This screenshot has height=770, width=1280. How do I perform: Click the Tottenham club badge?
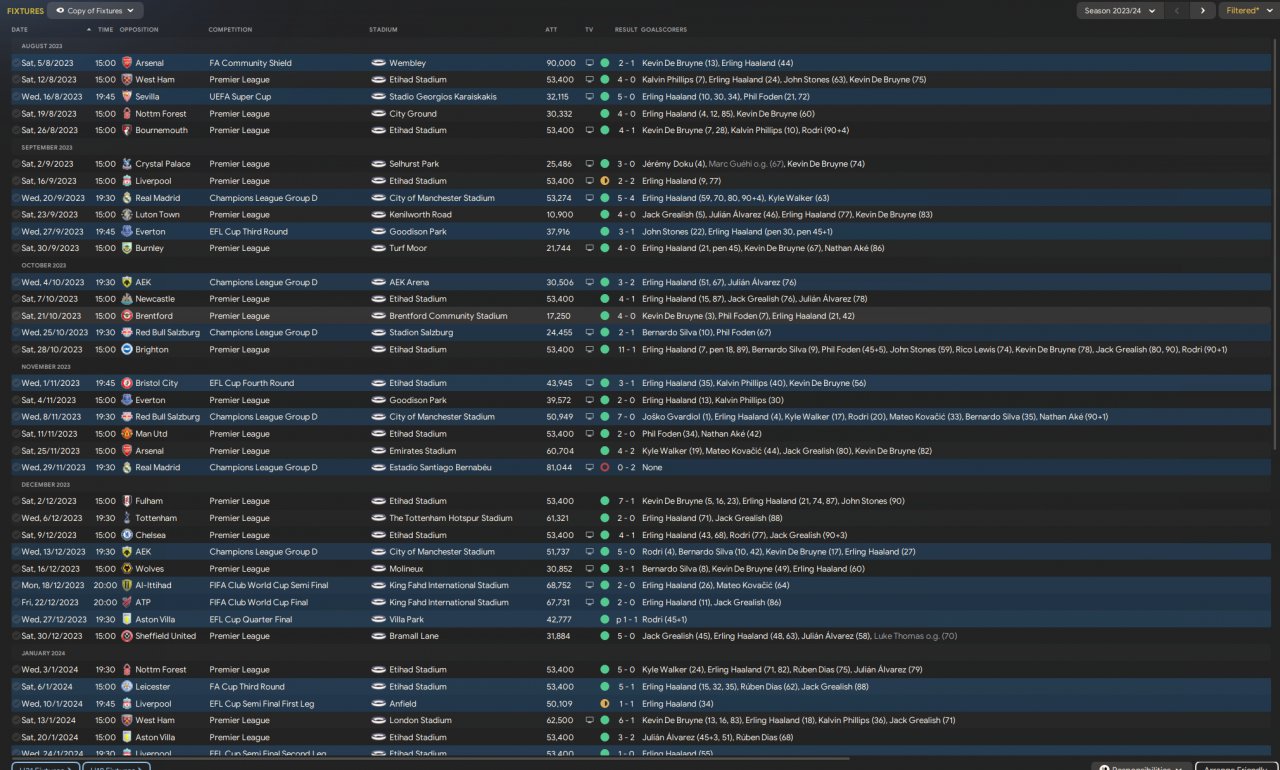click(x=127, y=518)
